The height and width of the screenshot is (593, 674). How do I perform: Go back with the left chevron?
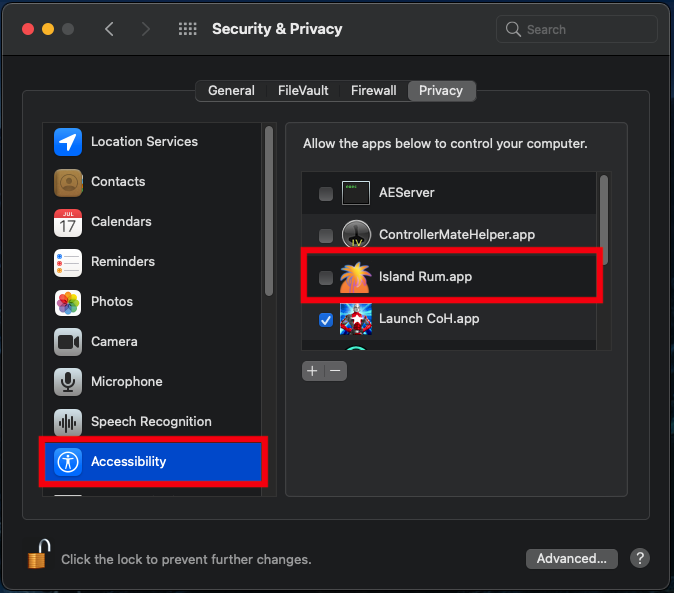click(x=109, y=29)
